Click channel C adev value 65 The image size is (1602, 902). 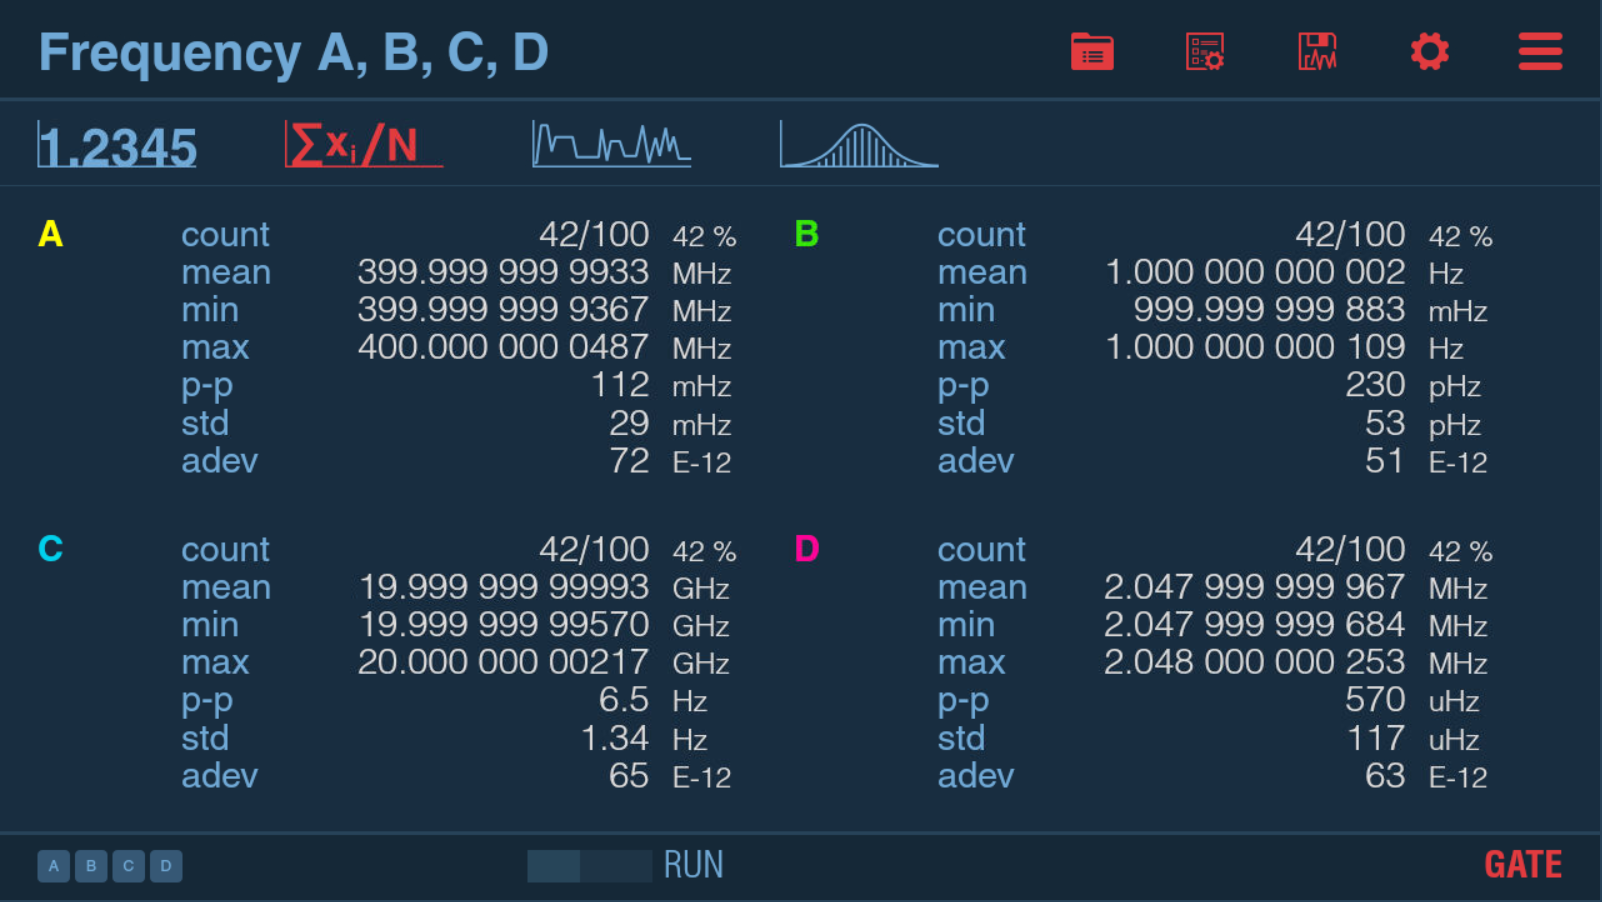629,776
